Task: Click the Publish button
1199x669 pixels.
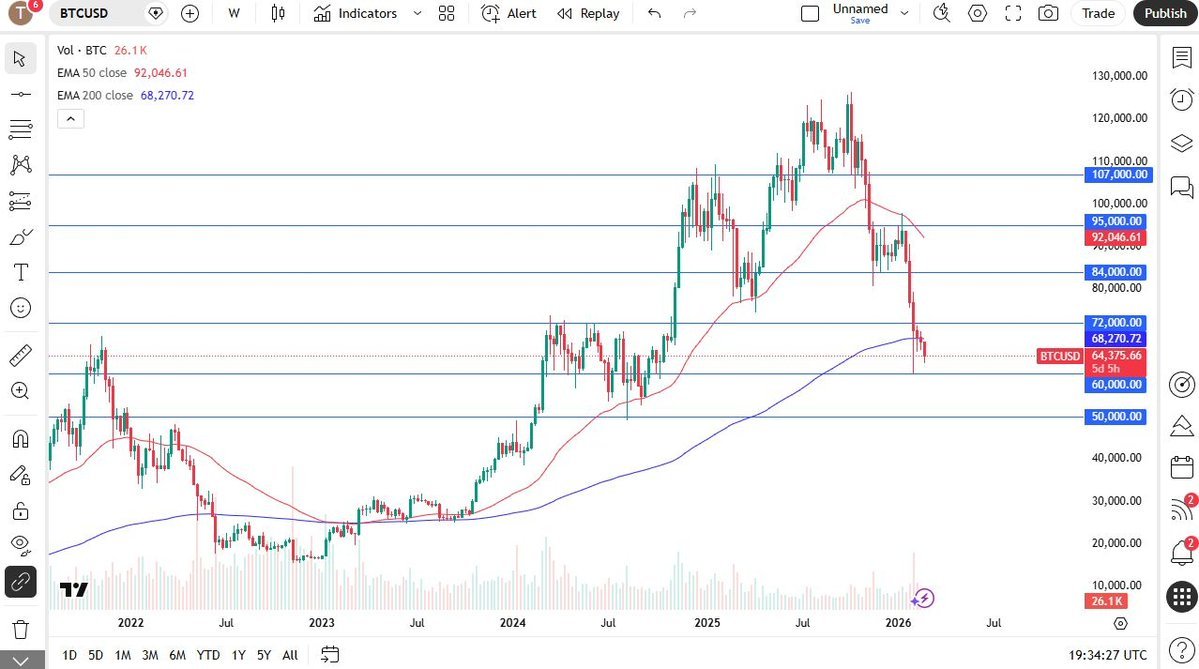Action: pos(1164,13)
